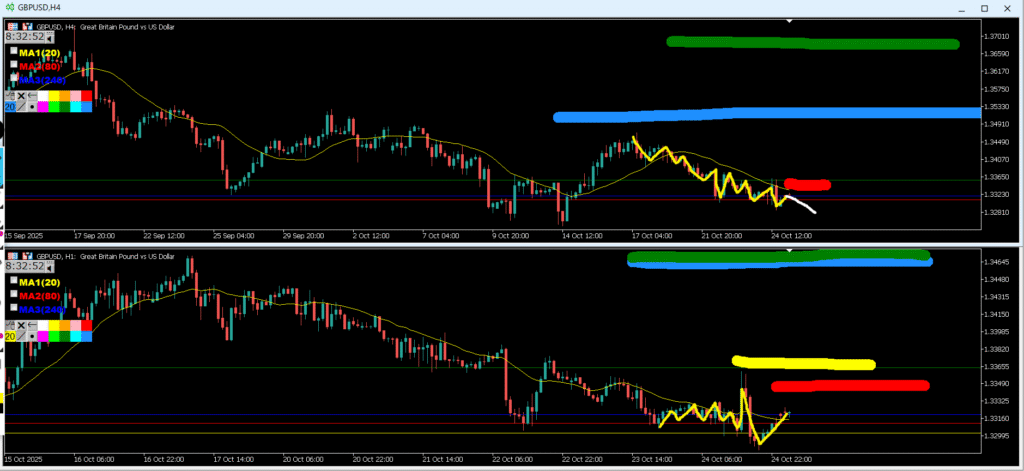Click the left arrow undo icon in H1 panel
This screenshot has width=1024, height=471.
pyautogui.click(x=32, y=325)
